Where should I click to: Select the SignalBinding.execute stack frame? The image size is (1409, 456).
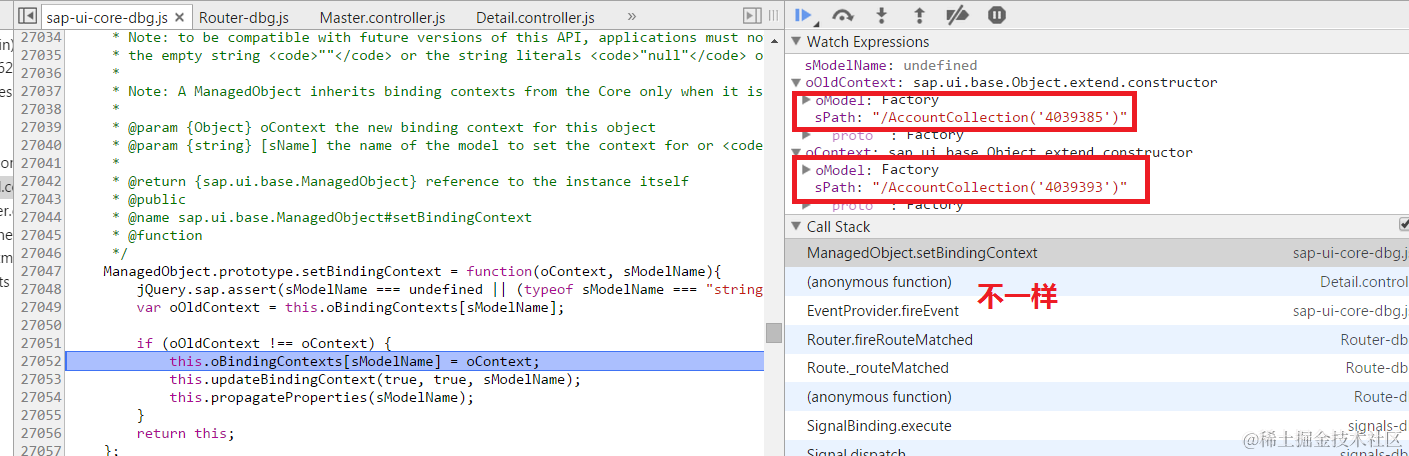point(1096,426)
